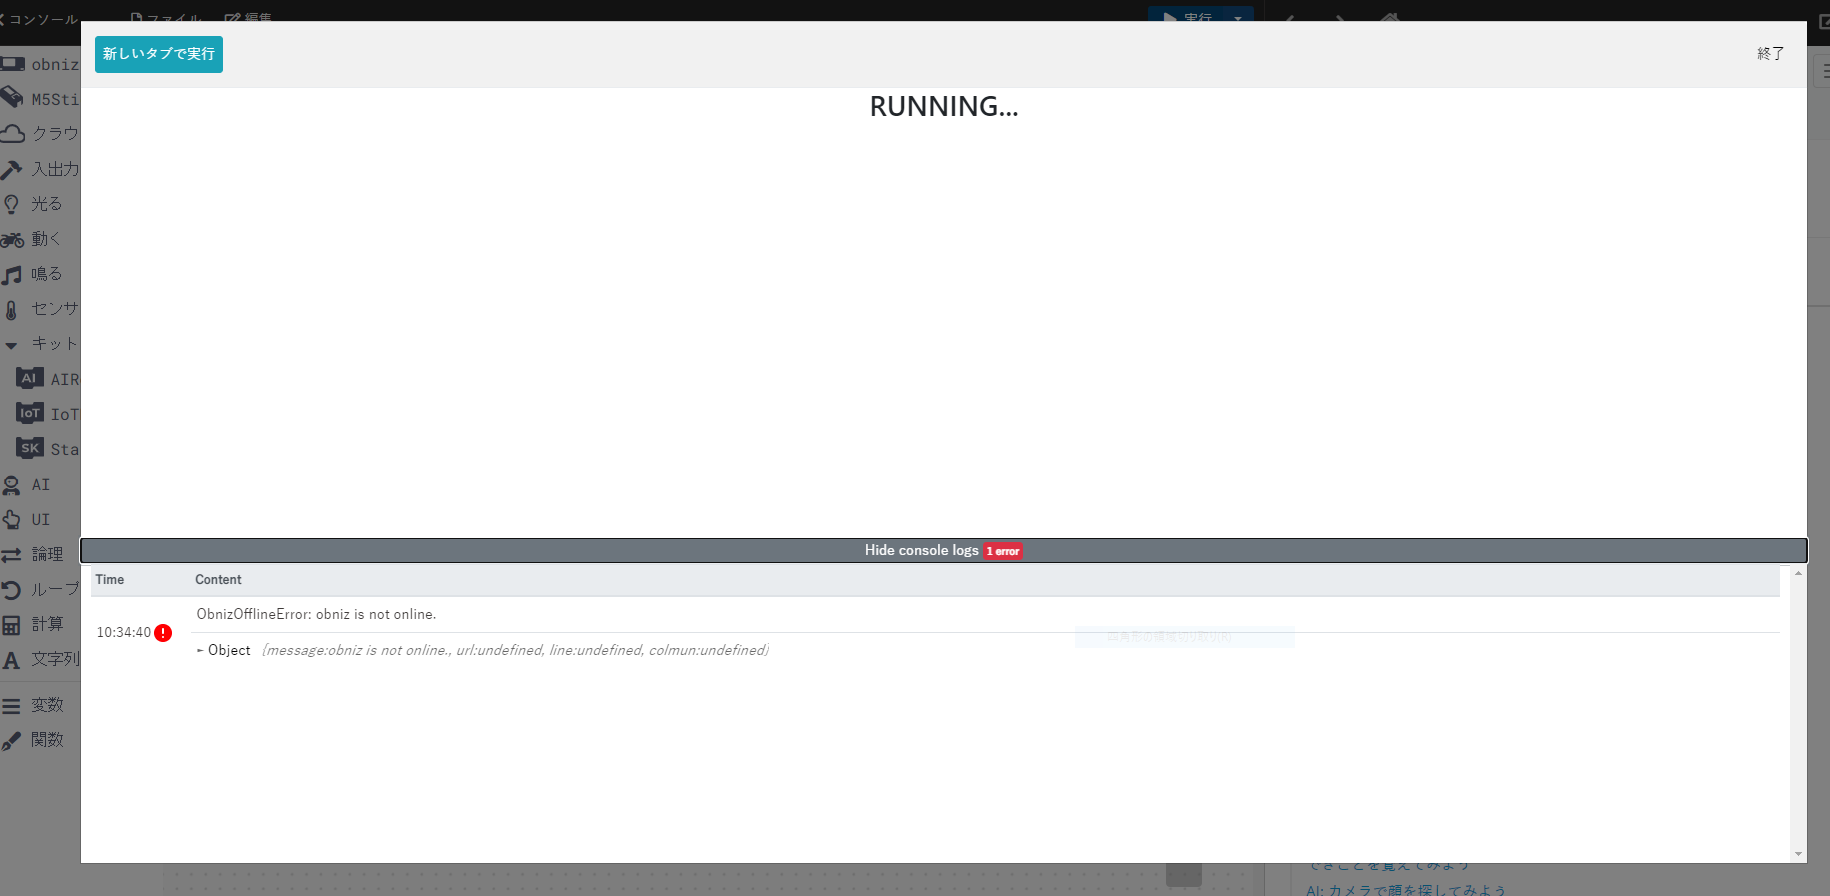
Task: Click the 新しいタブで実行 button
Action: [158, 54]
